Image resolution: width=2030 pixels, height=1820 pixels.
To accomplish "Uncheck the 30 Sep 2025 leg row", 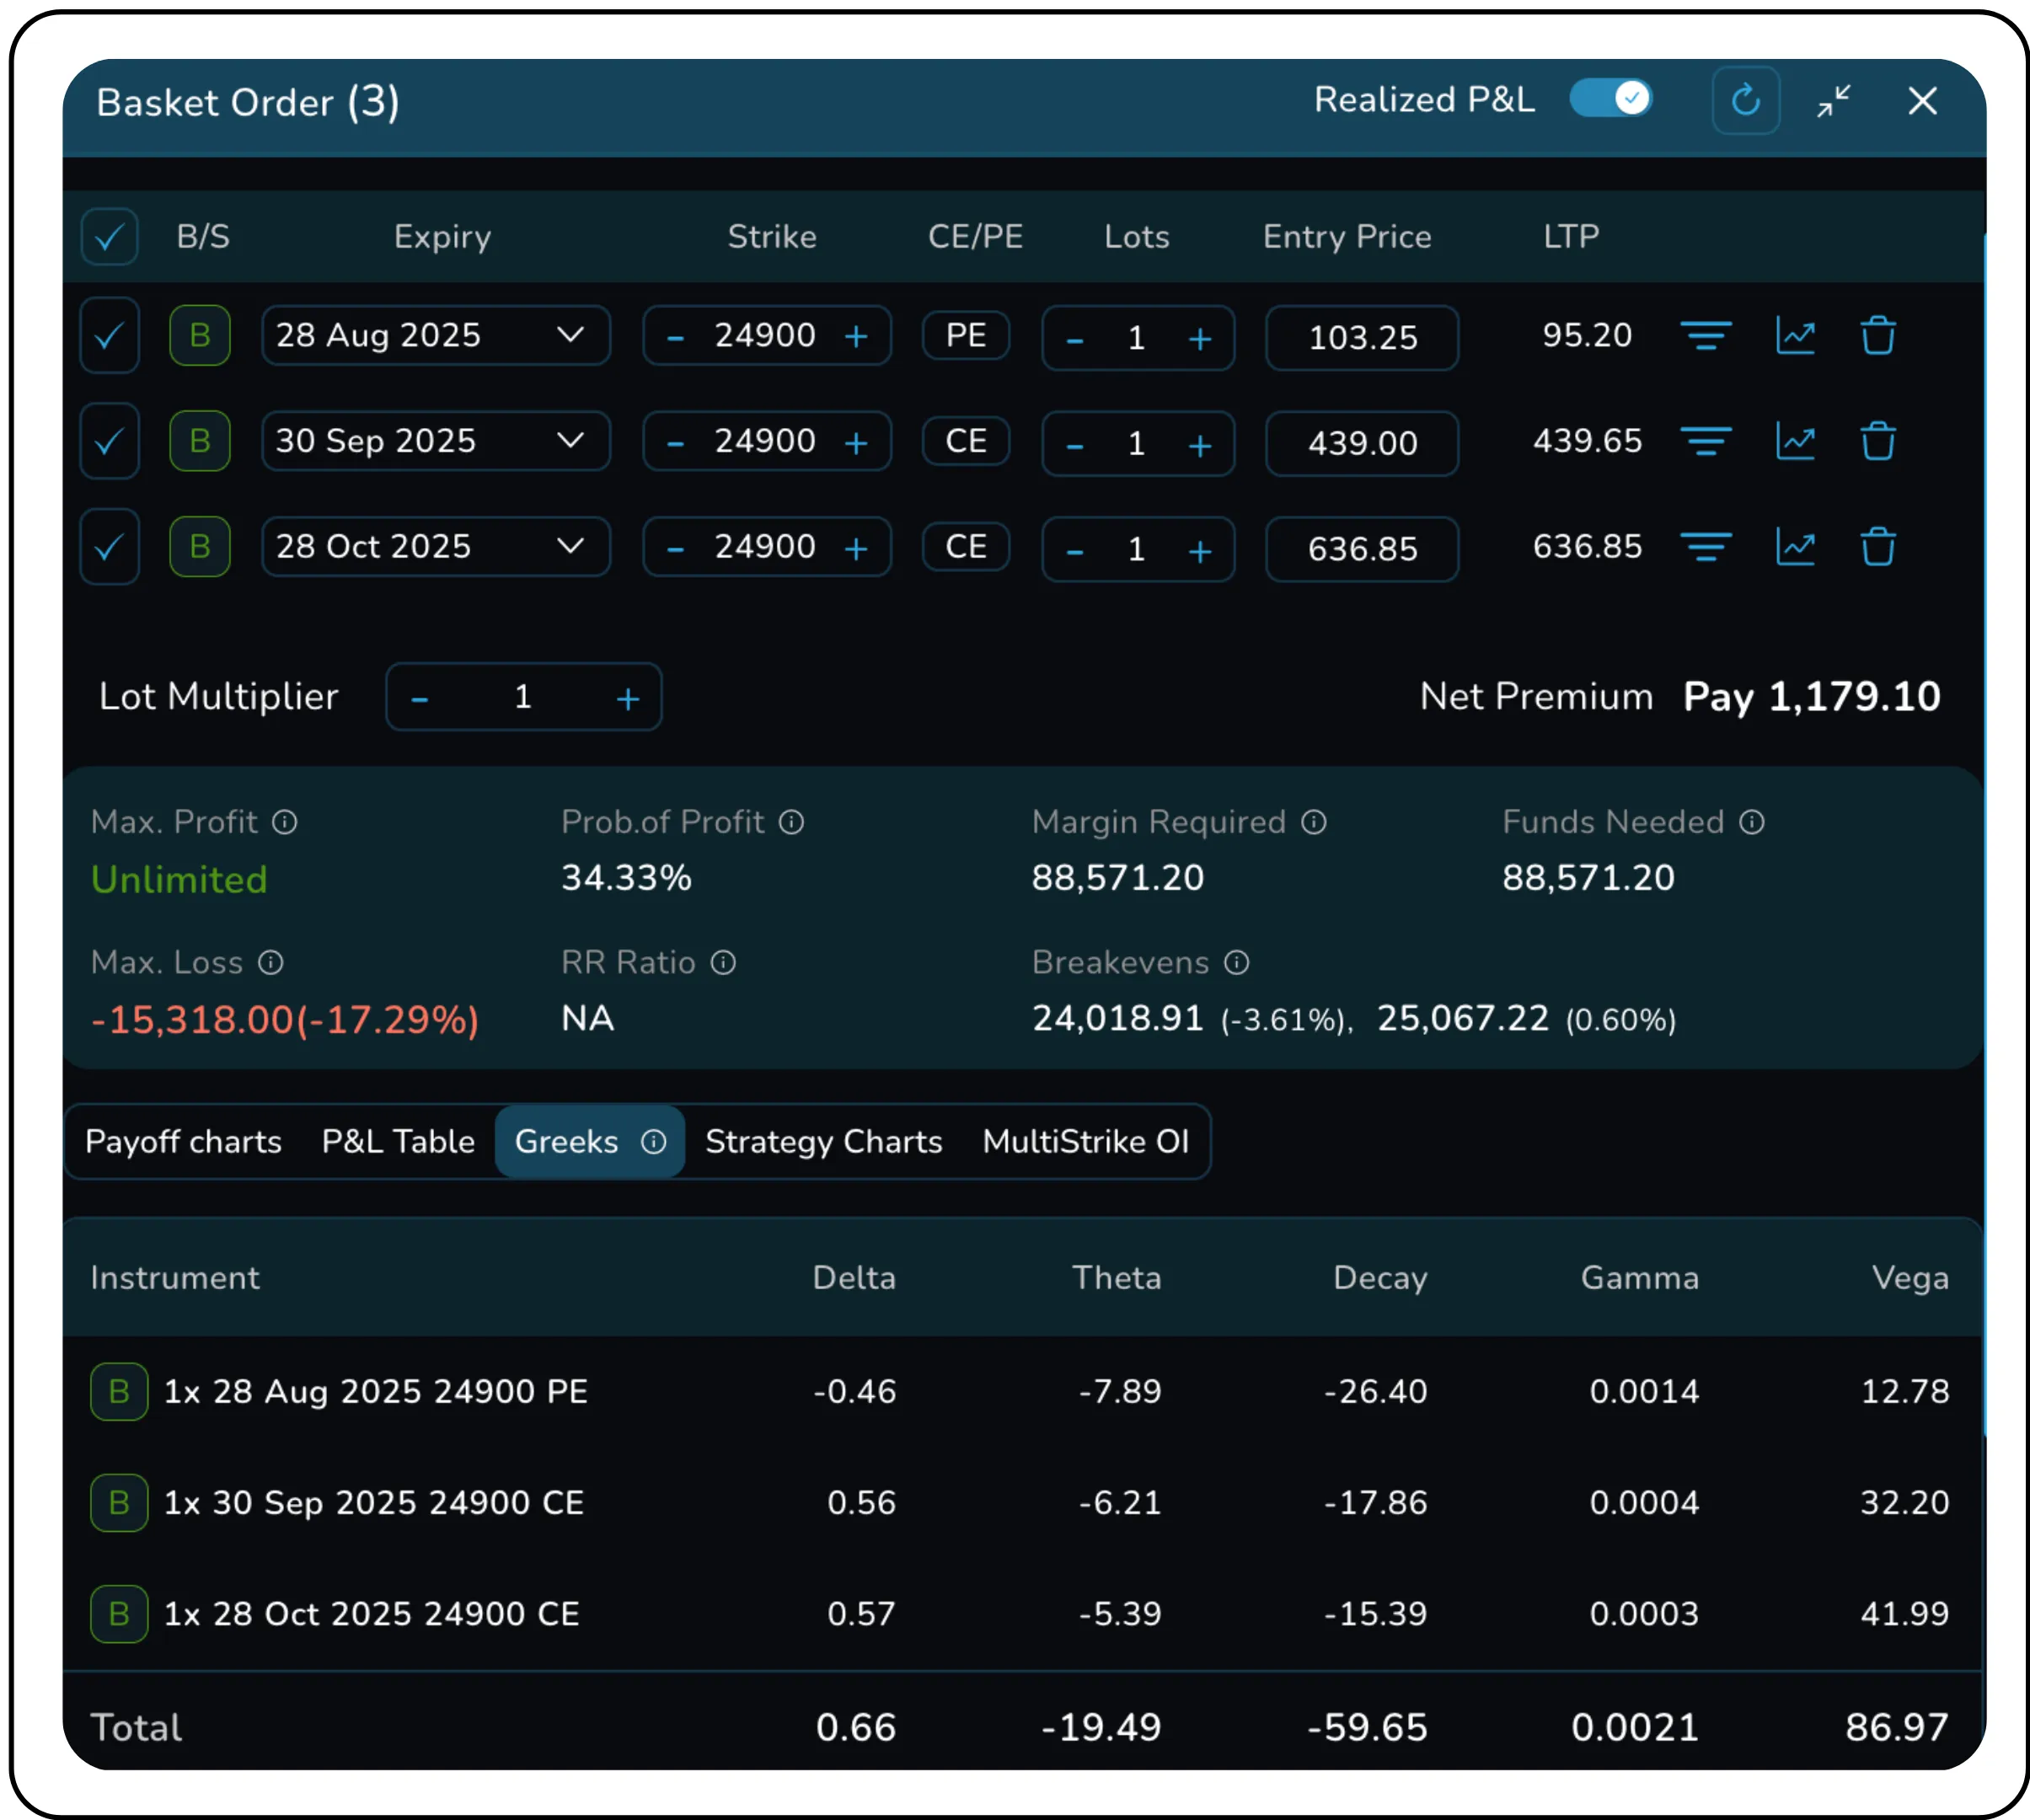I will 110,441.
